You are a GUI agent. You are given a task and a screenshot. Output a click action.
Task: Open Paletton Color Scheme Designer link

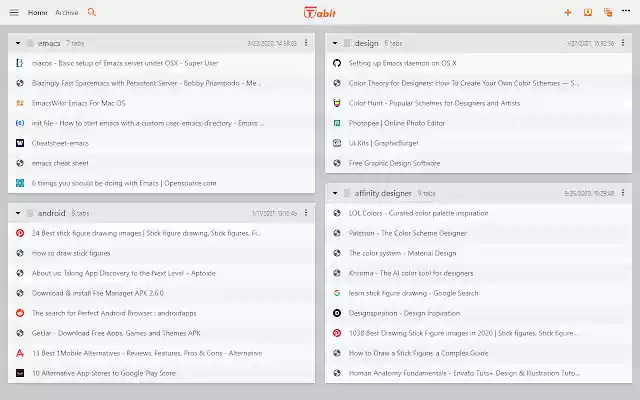(408, 233)
